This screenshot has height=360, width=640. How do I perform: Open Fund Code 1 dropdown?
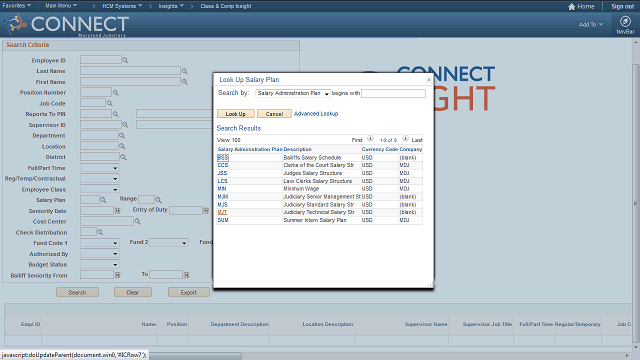point(100,243)
